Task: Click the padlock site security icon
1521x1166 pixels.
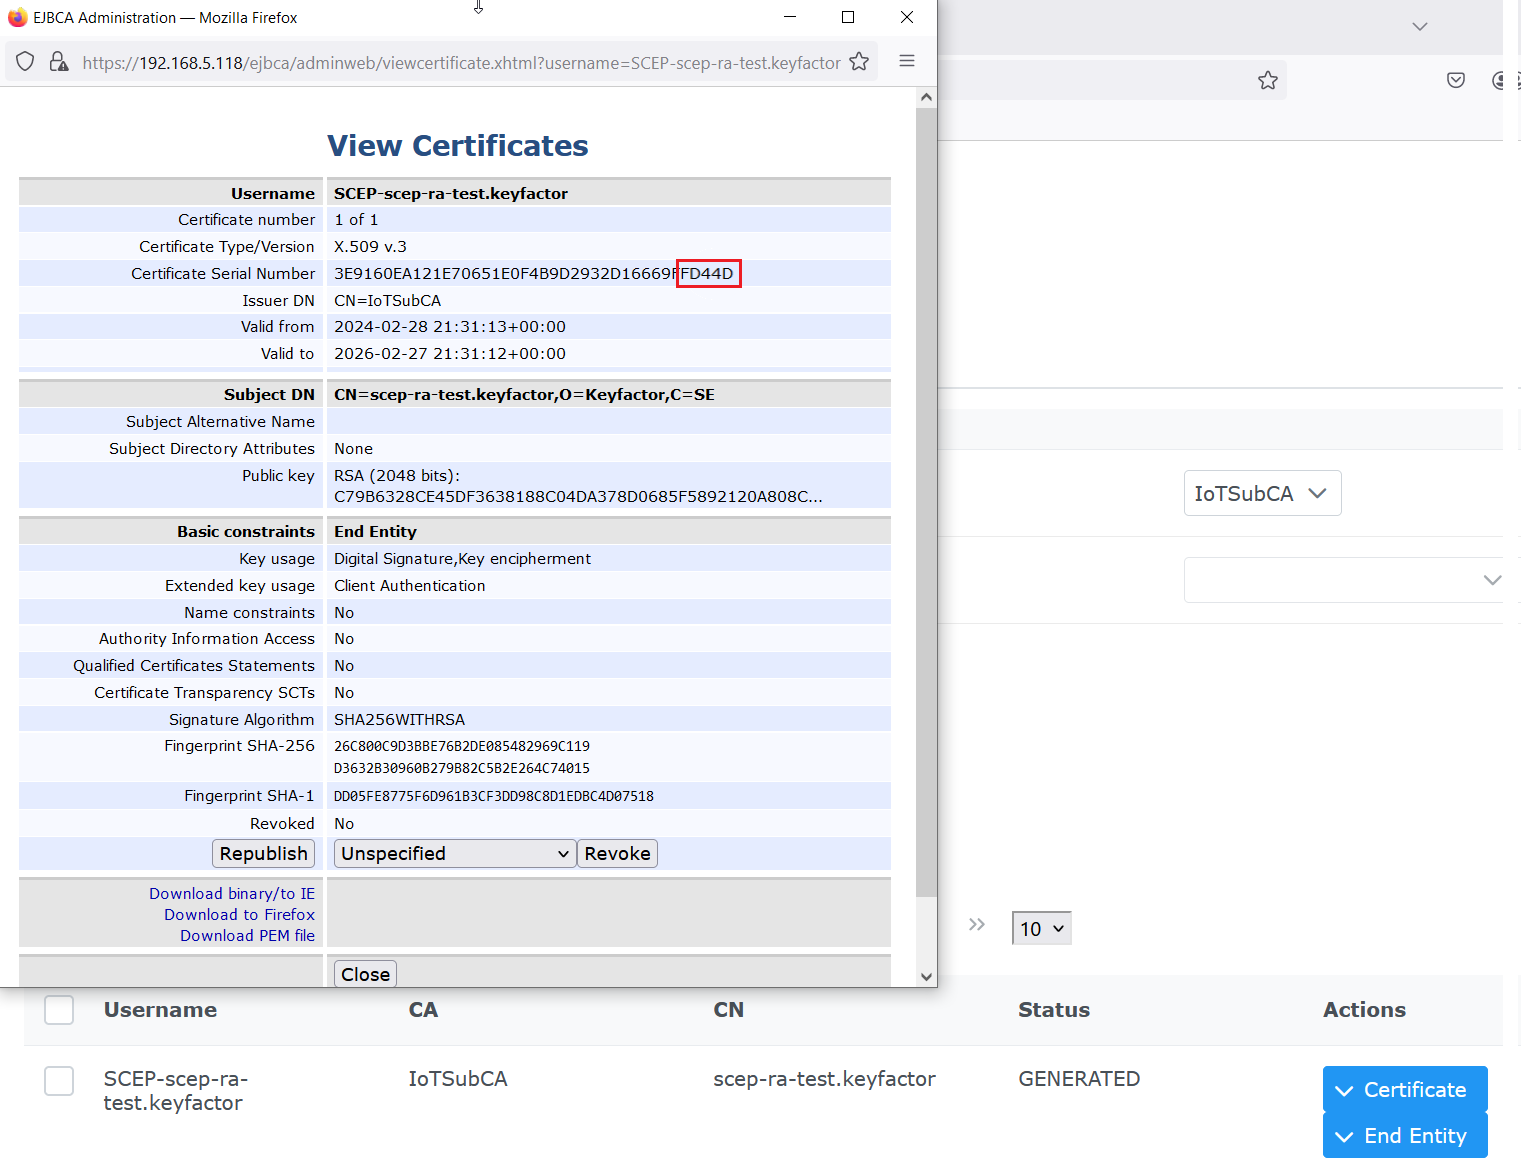Action: point(59,62)
